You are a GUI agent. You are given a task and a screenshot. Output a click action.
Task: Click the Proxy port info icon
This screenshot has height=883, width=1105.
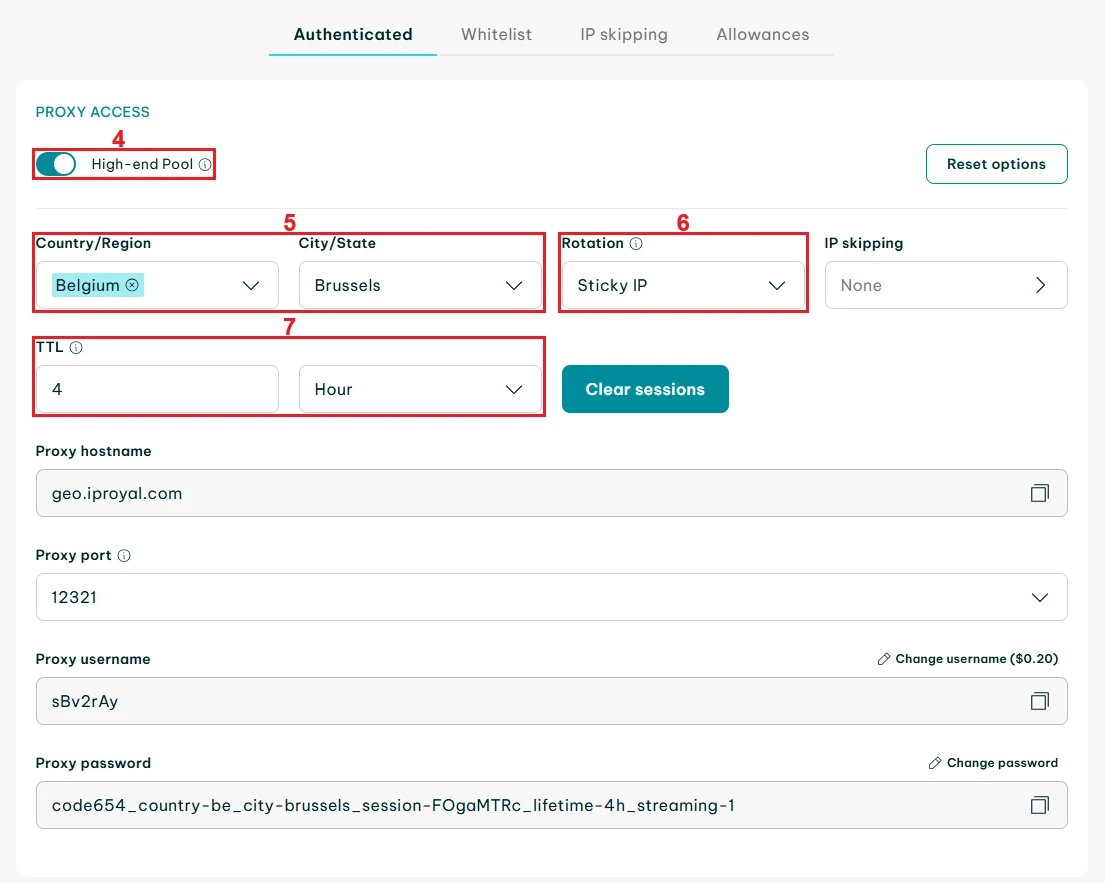(x=124, y=555)
